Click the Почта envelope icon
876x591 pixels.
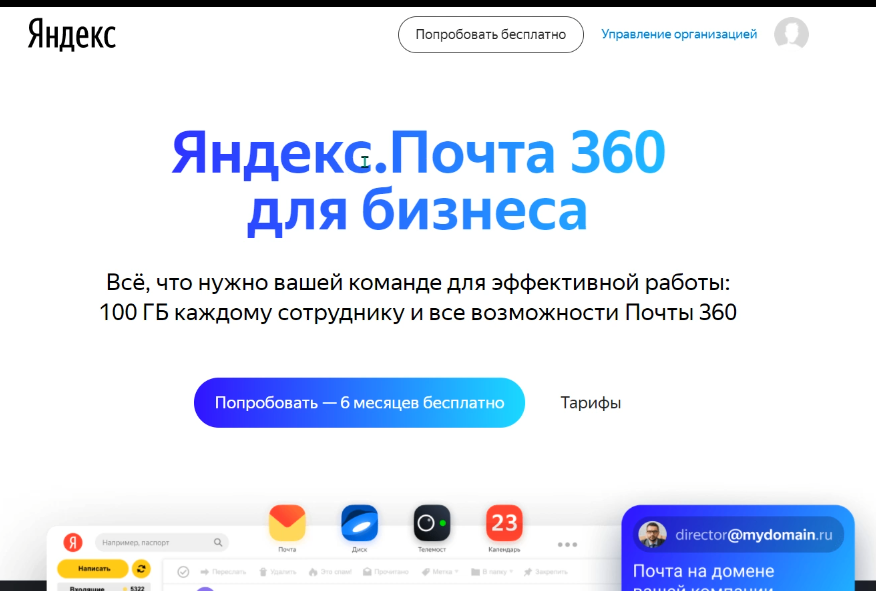tap(287, 523)
